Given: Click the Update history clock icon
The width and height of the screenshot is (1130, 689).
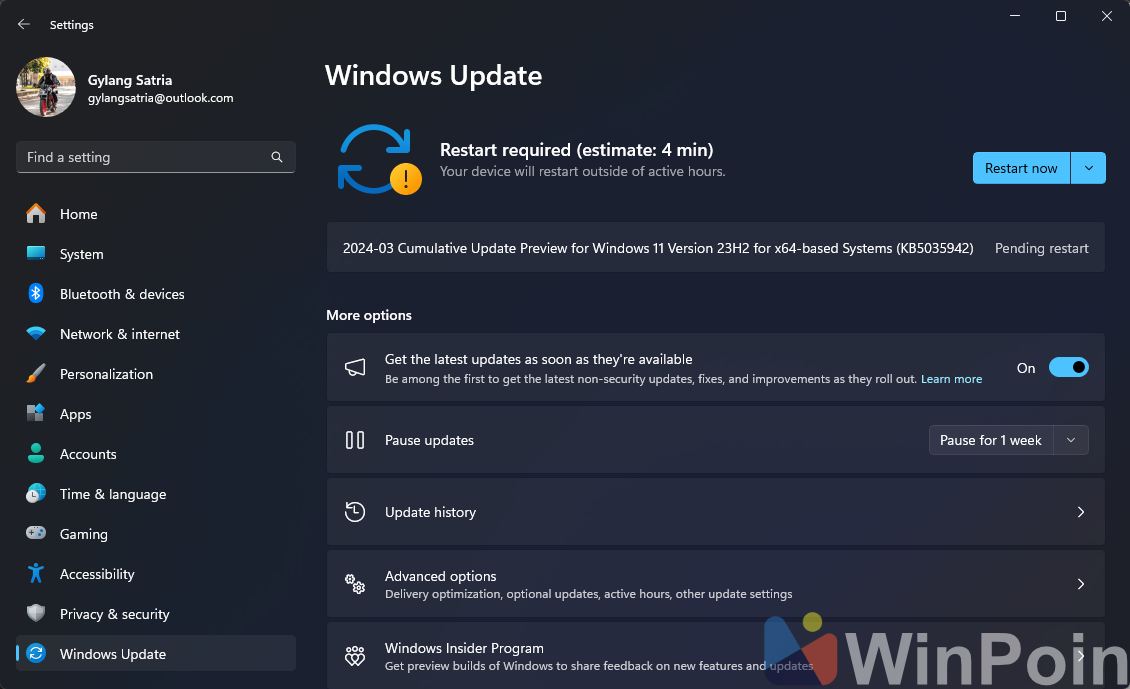Looking at the screenshot, I should pyautogui.click(x=355, y=512).
